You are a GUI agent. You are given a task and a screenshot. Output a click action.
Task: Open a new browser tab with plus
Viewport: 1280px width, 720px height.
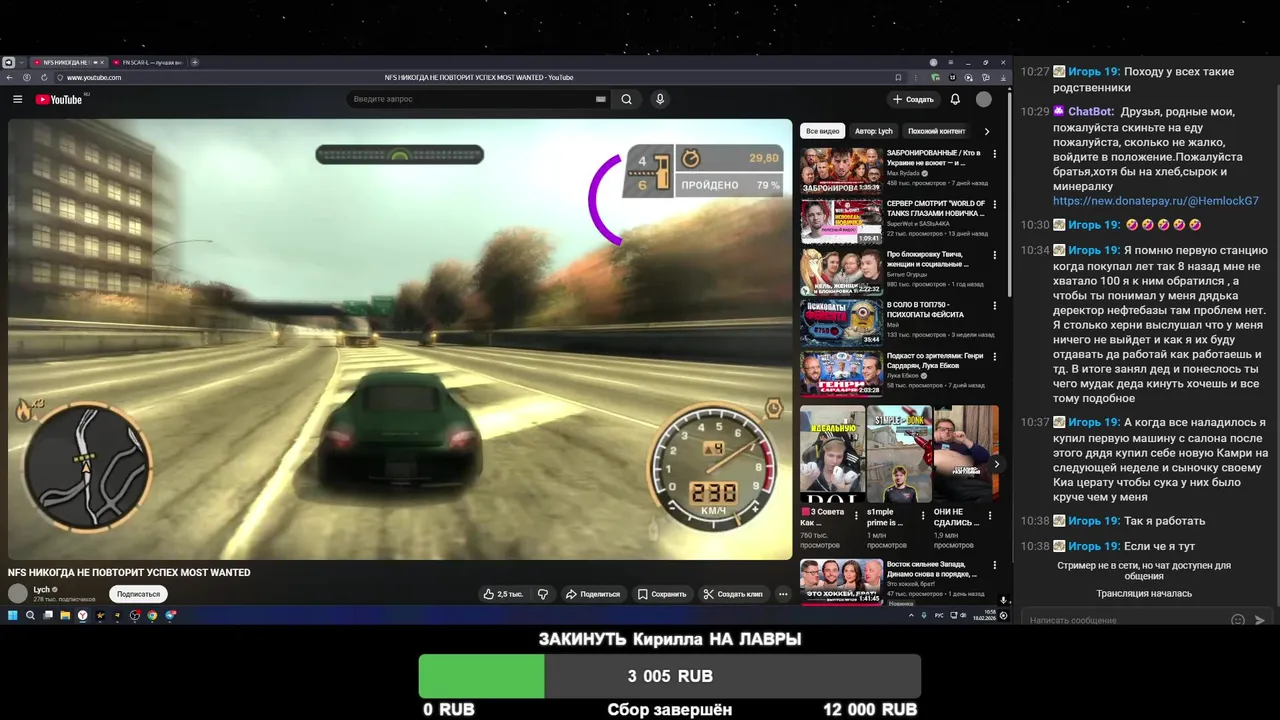click(x=195, y=62)
